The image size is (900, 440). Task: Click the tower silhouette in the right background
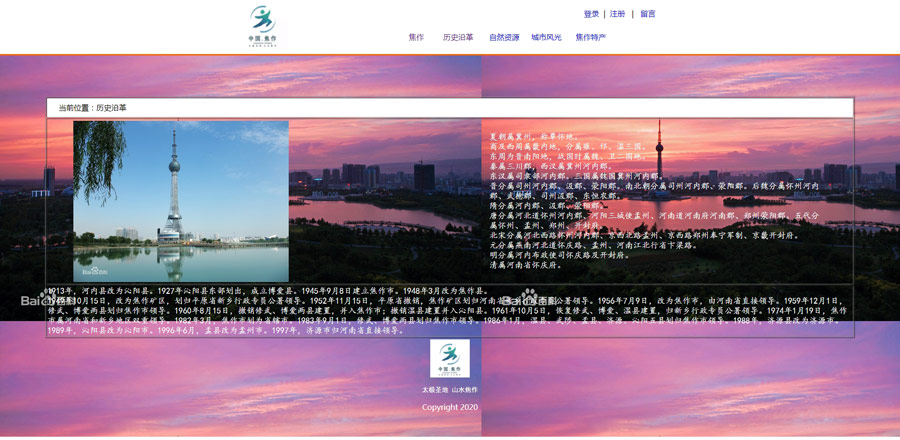click(659, 160)
